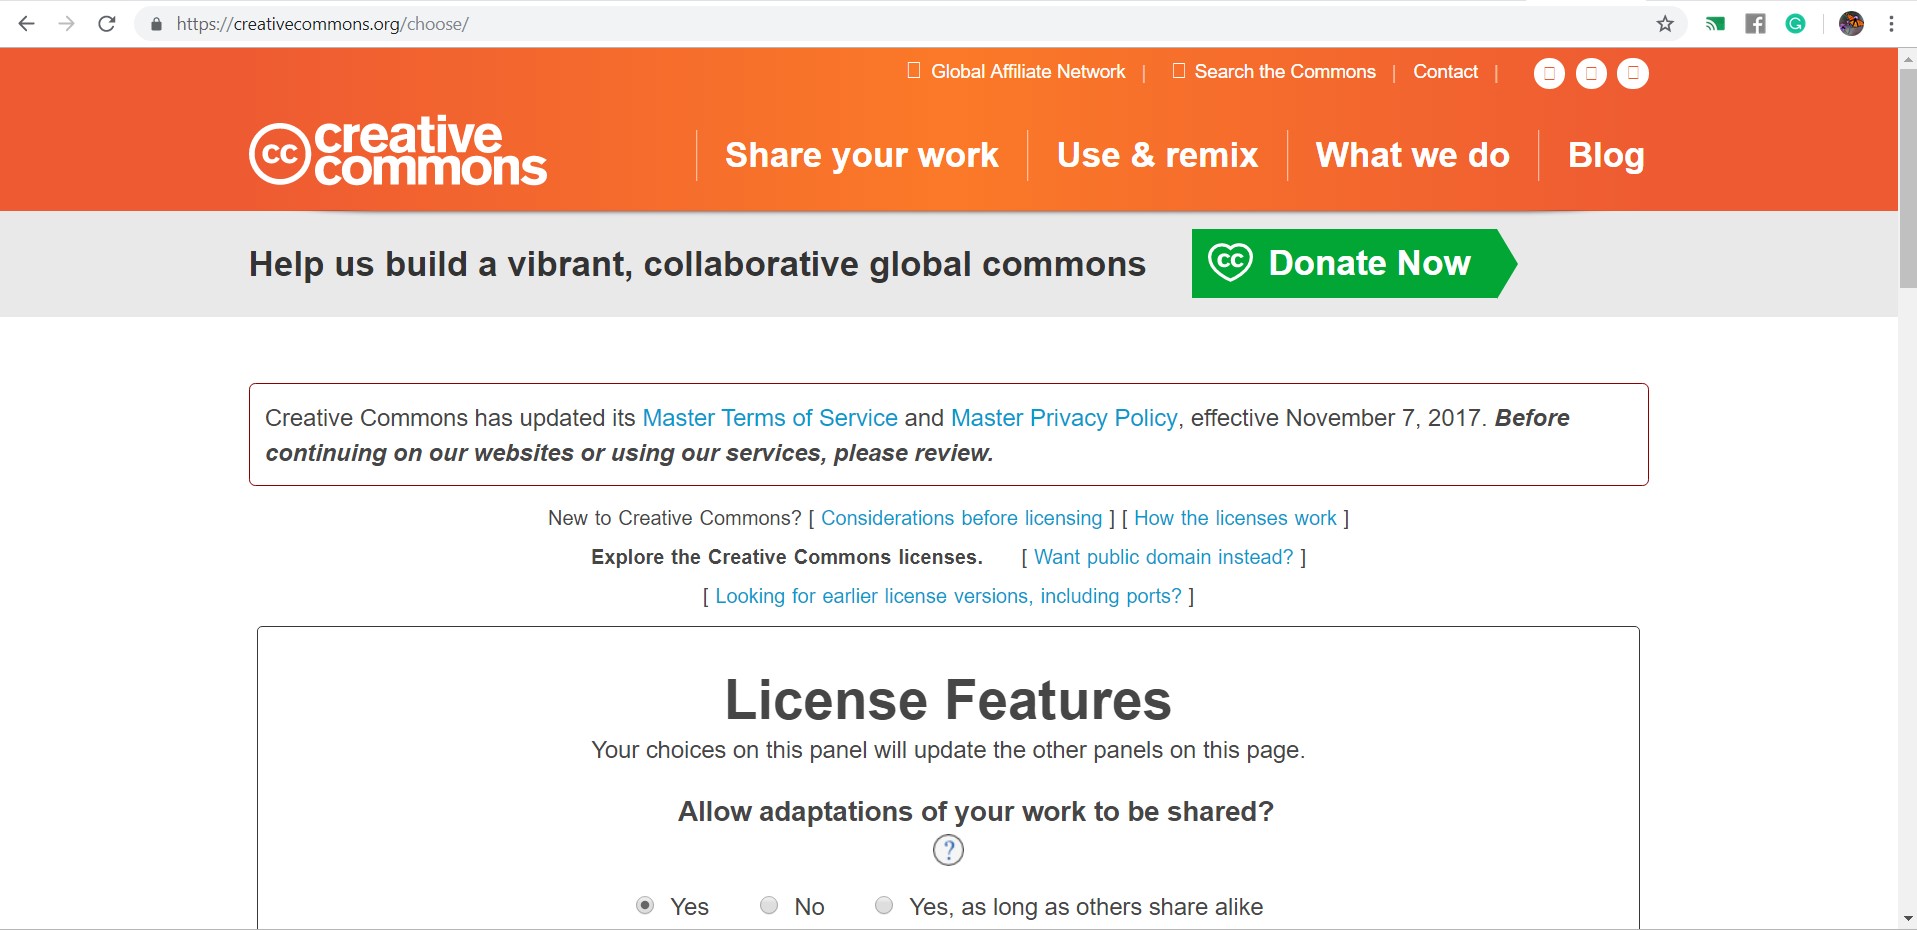1917x930 pixels.
Task: Open the green cast extension icon
Action: point(1716,24)
